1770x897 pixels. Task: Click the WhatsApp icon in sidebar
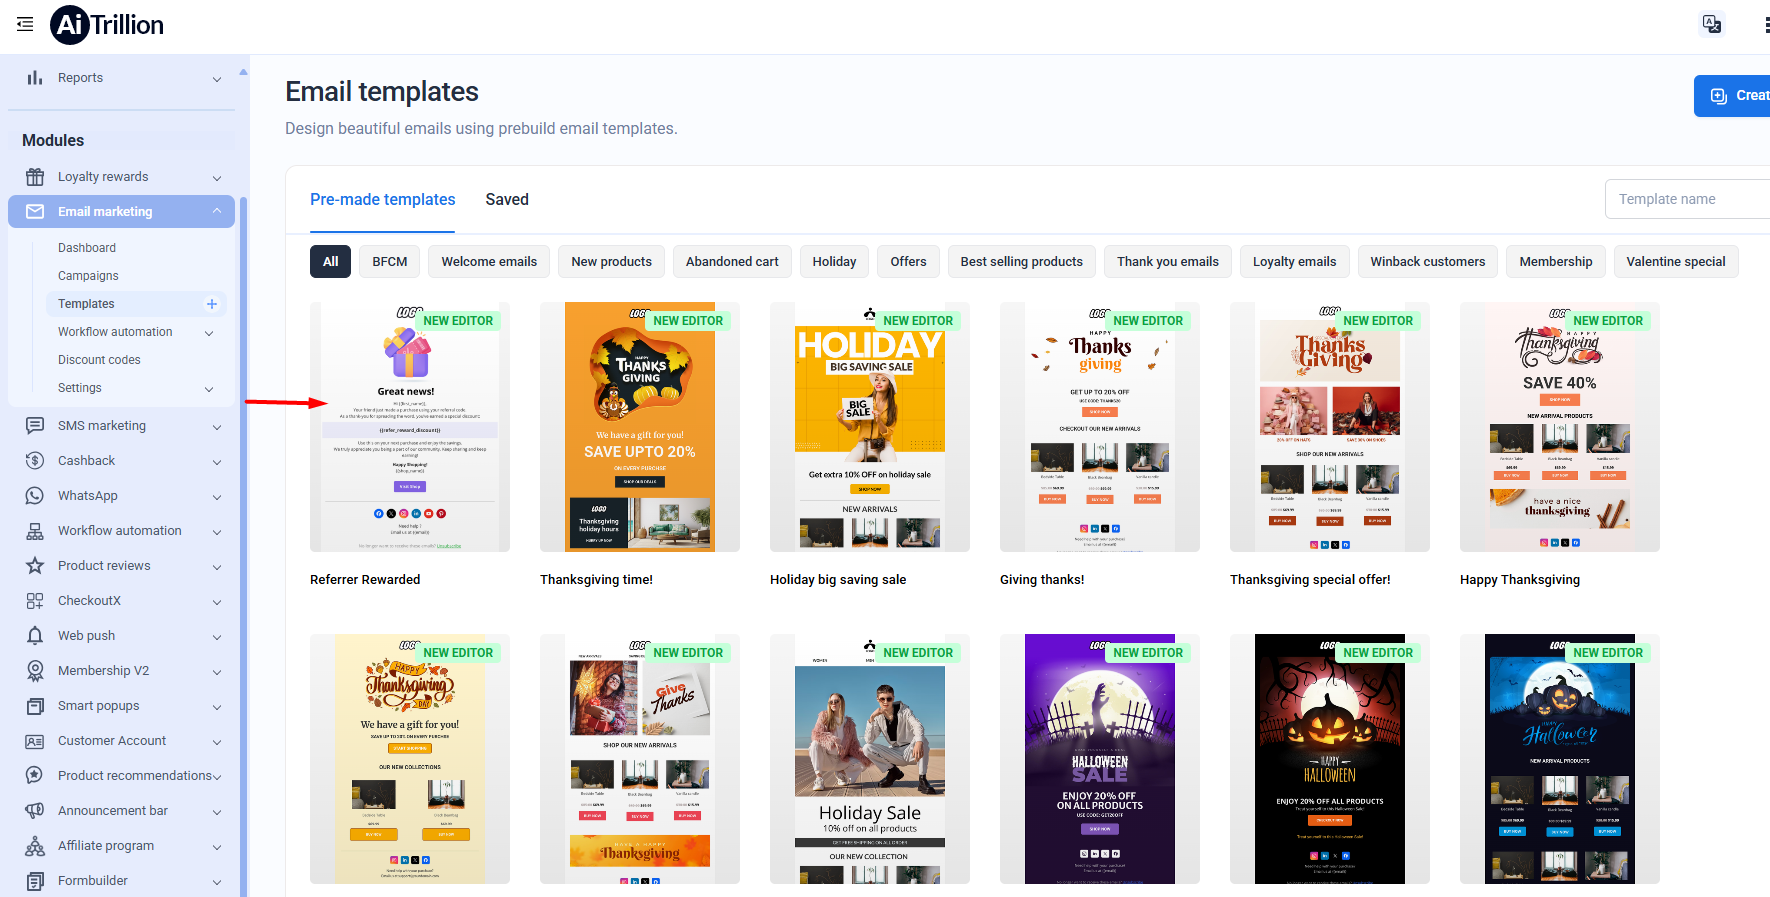pyautogui.click(x=35, y=496)
